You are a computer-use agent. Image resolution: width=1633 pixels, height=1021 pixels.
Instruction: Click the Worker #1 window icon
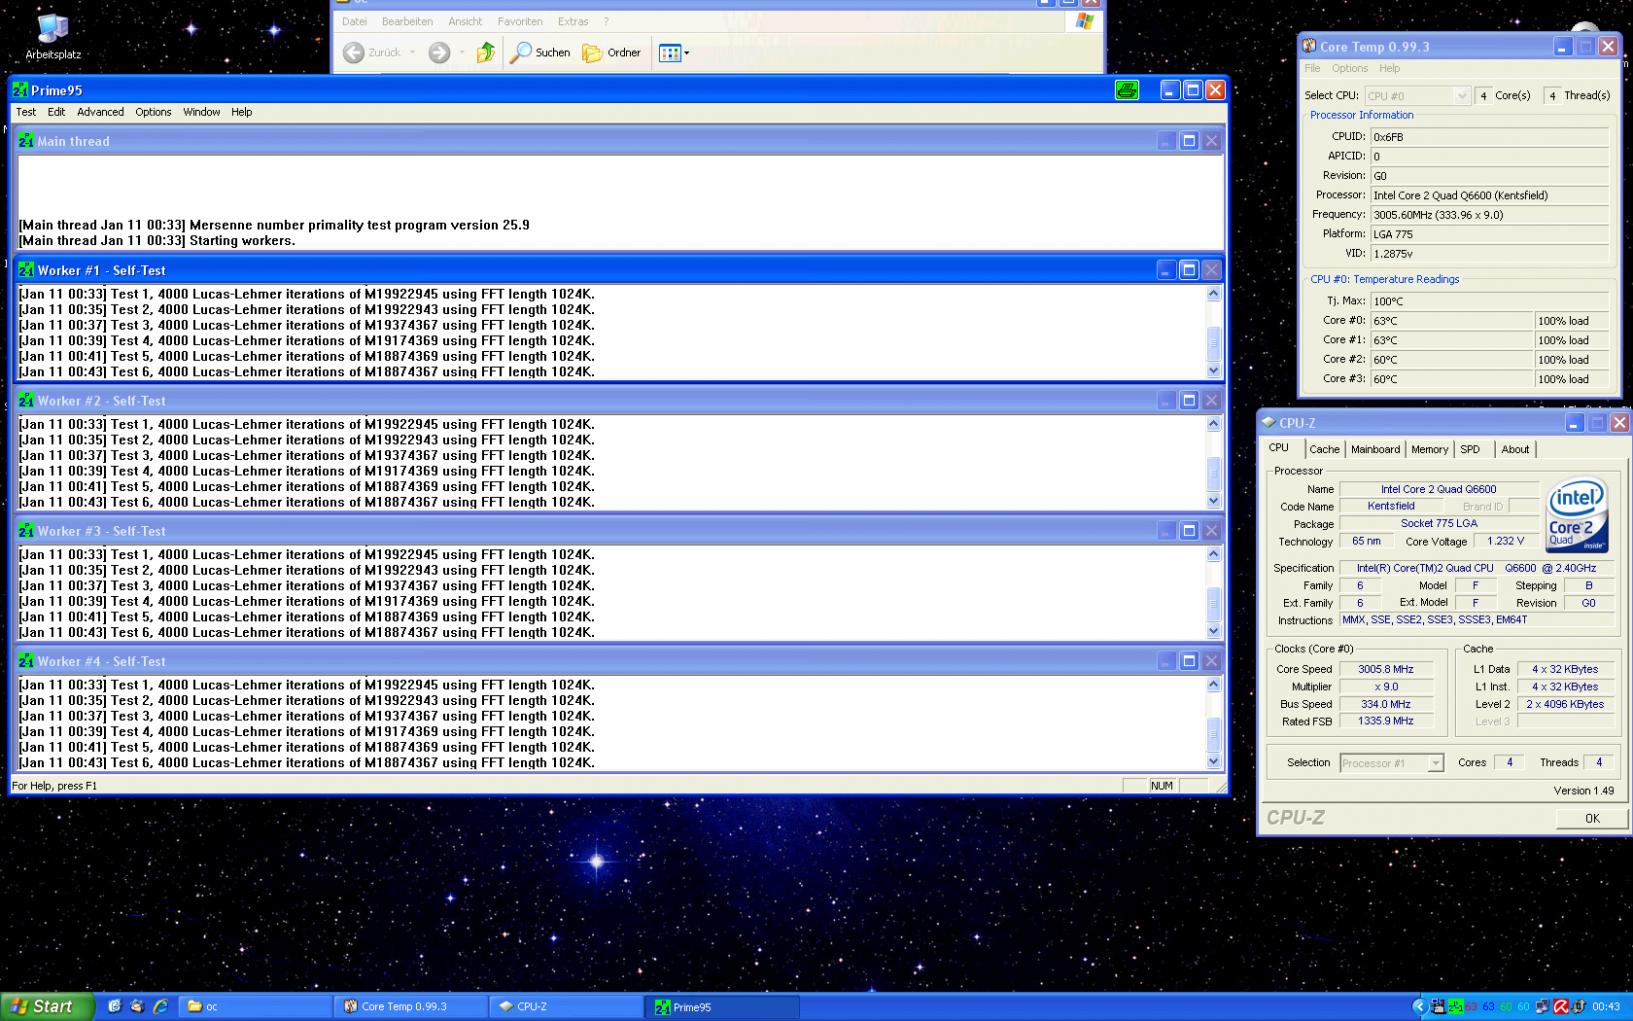coord(26,270)
